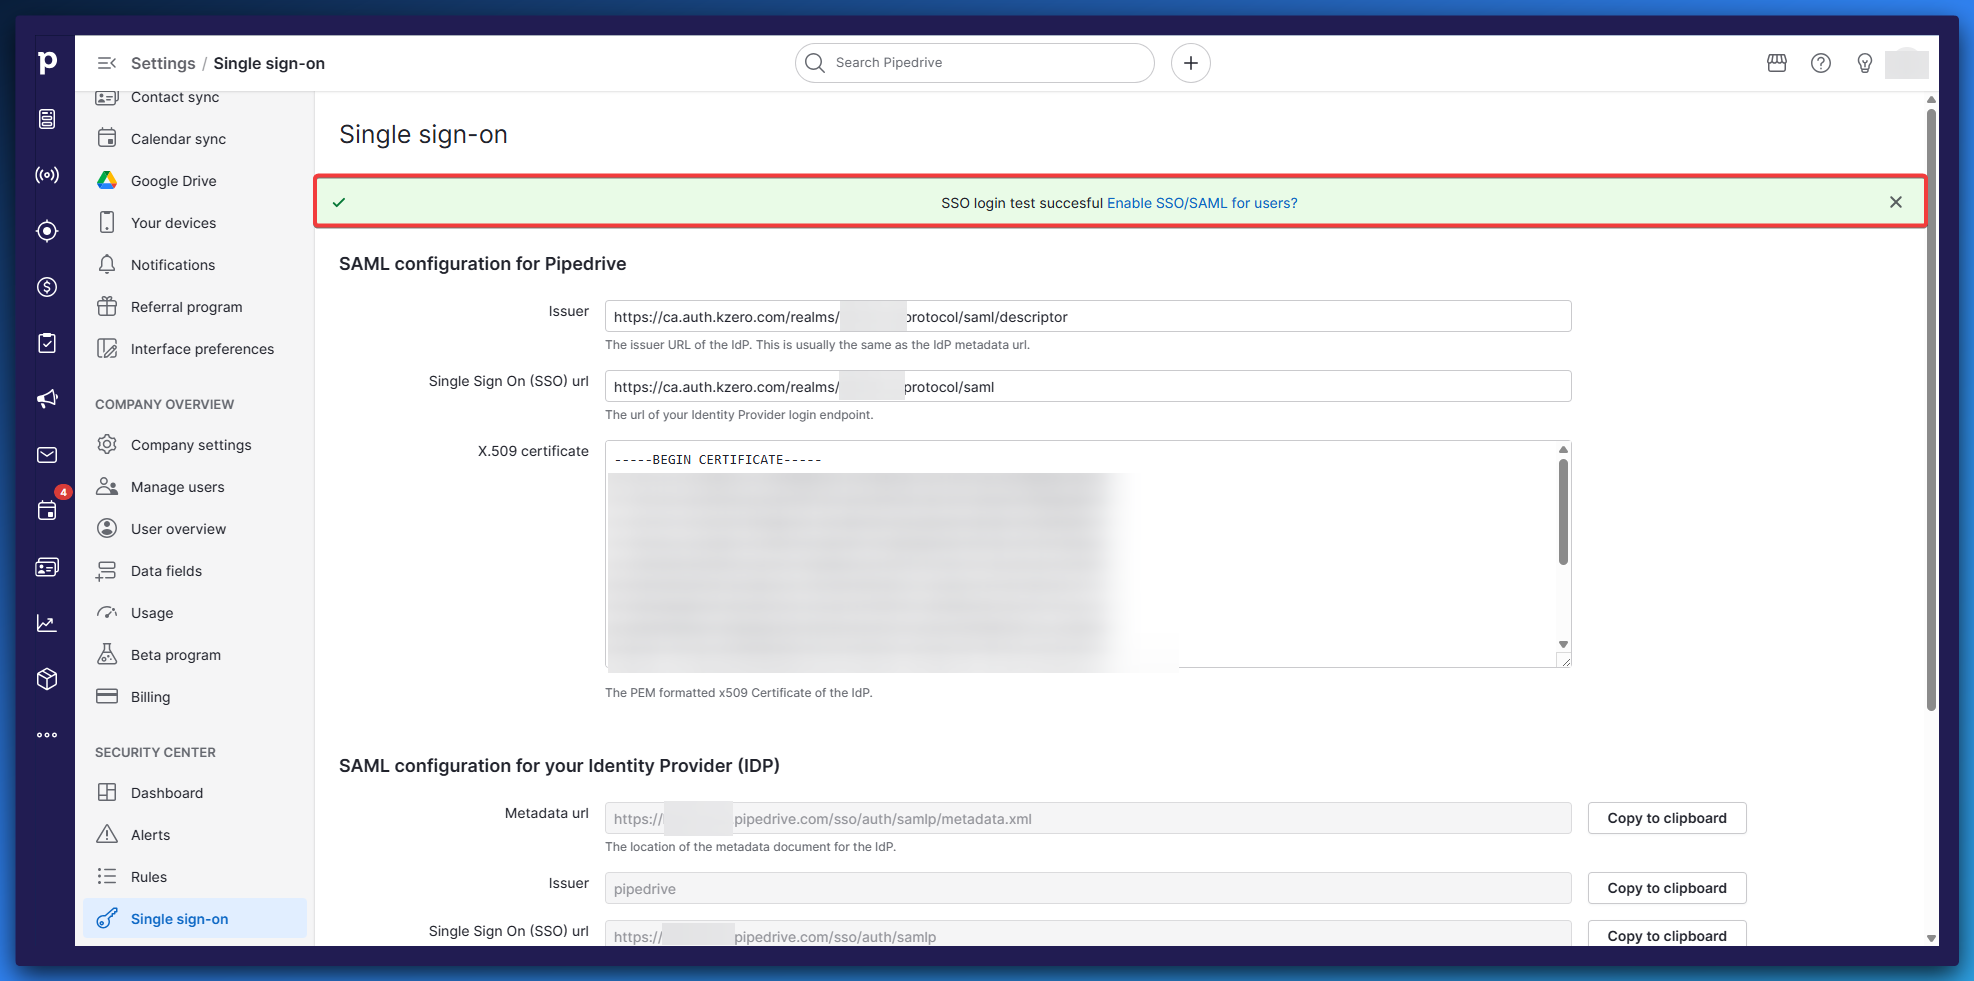Screen dimensions: 1974x981
Task: Click the Marketplace icon in top bar
Action: pos(1777,63)
